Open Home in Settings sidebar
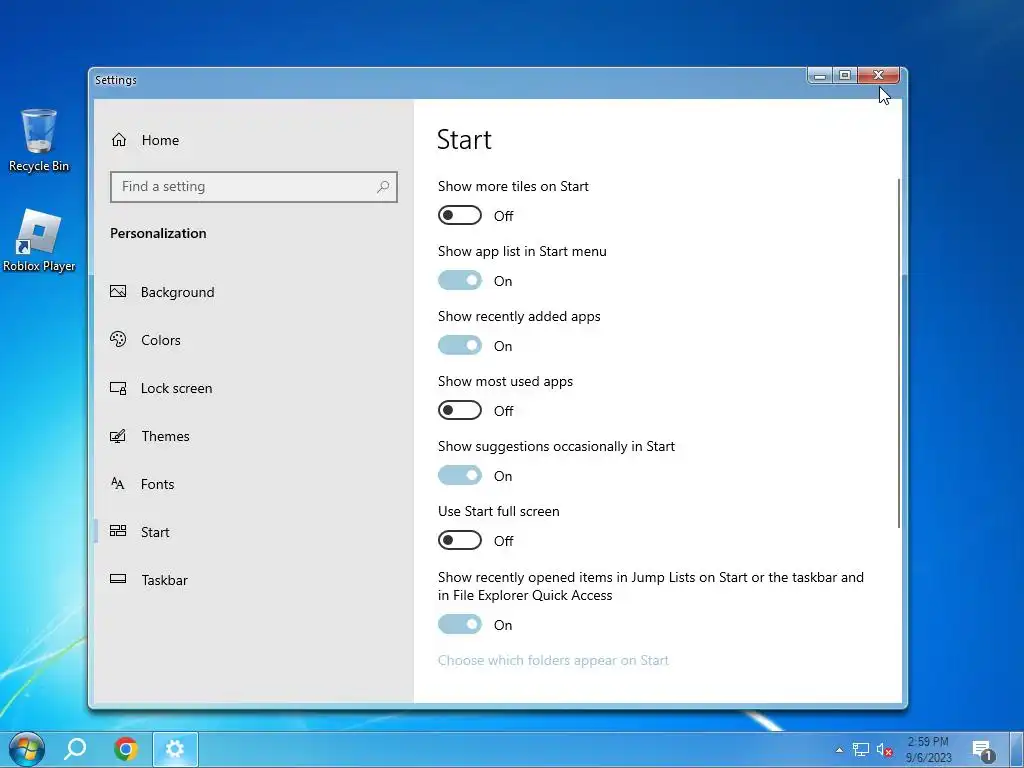This screenshot has height=768, width=1024. [x=253, y=140]
